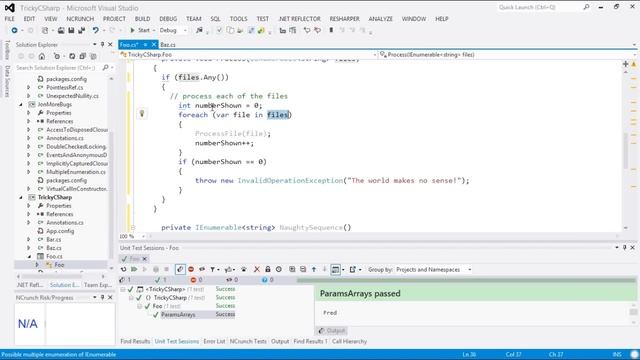Close the Foo.cs editor tab

tap(154, 44)
